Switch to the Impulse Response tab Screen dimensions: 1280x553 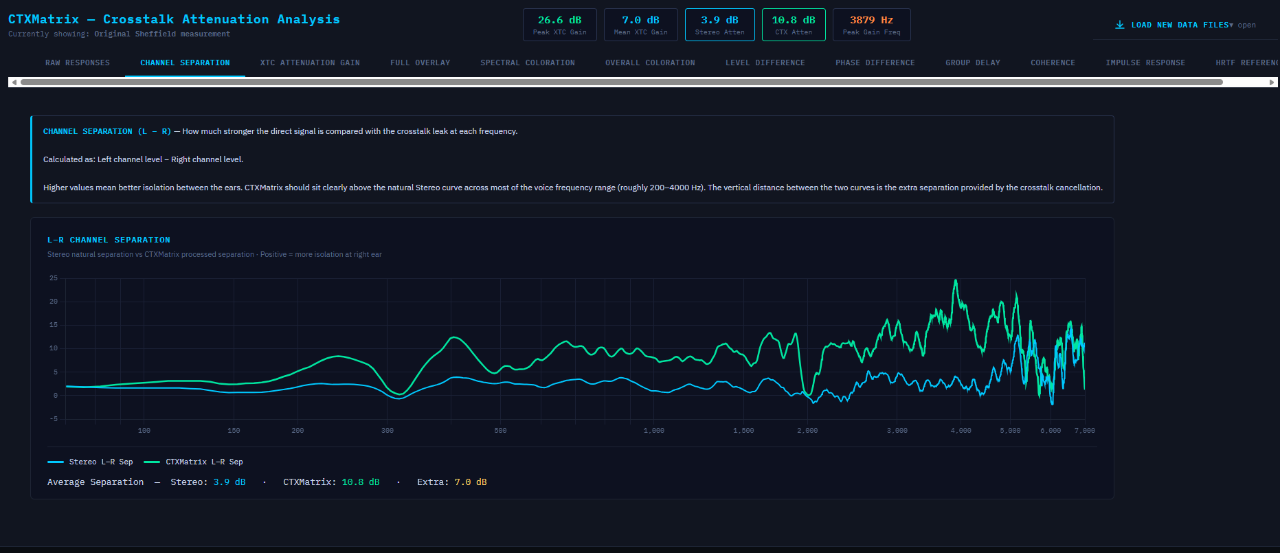pyautogui.click(x=1145, y=63)
